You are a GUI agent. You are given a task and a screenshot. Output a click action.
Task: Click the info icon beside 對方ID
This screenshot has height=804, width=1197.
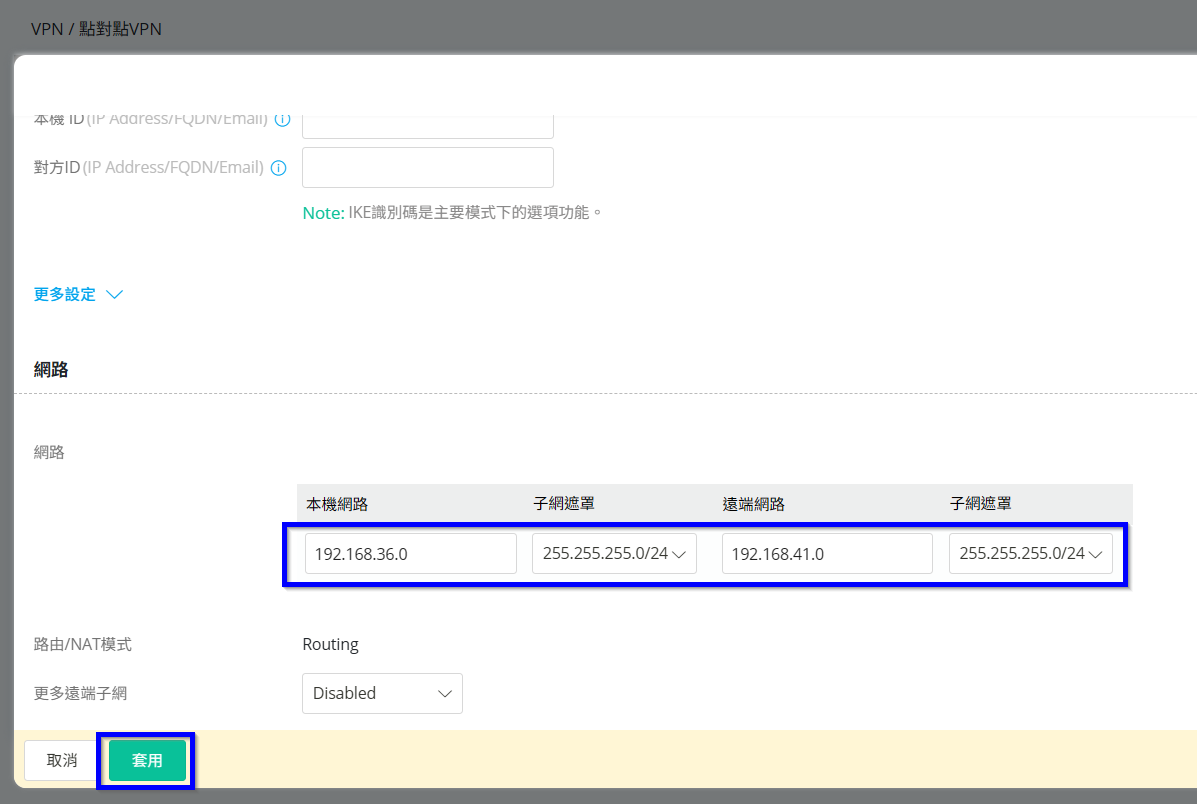tap(279, 168)
